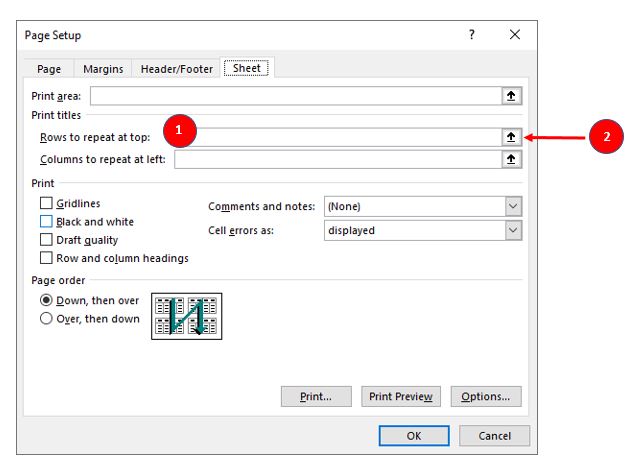Viewport: 633px width, 466px height.
Task: Go to the Page tab
Action: pos(49,69)
